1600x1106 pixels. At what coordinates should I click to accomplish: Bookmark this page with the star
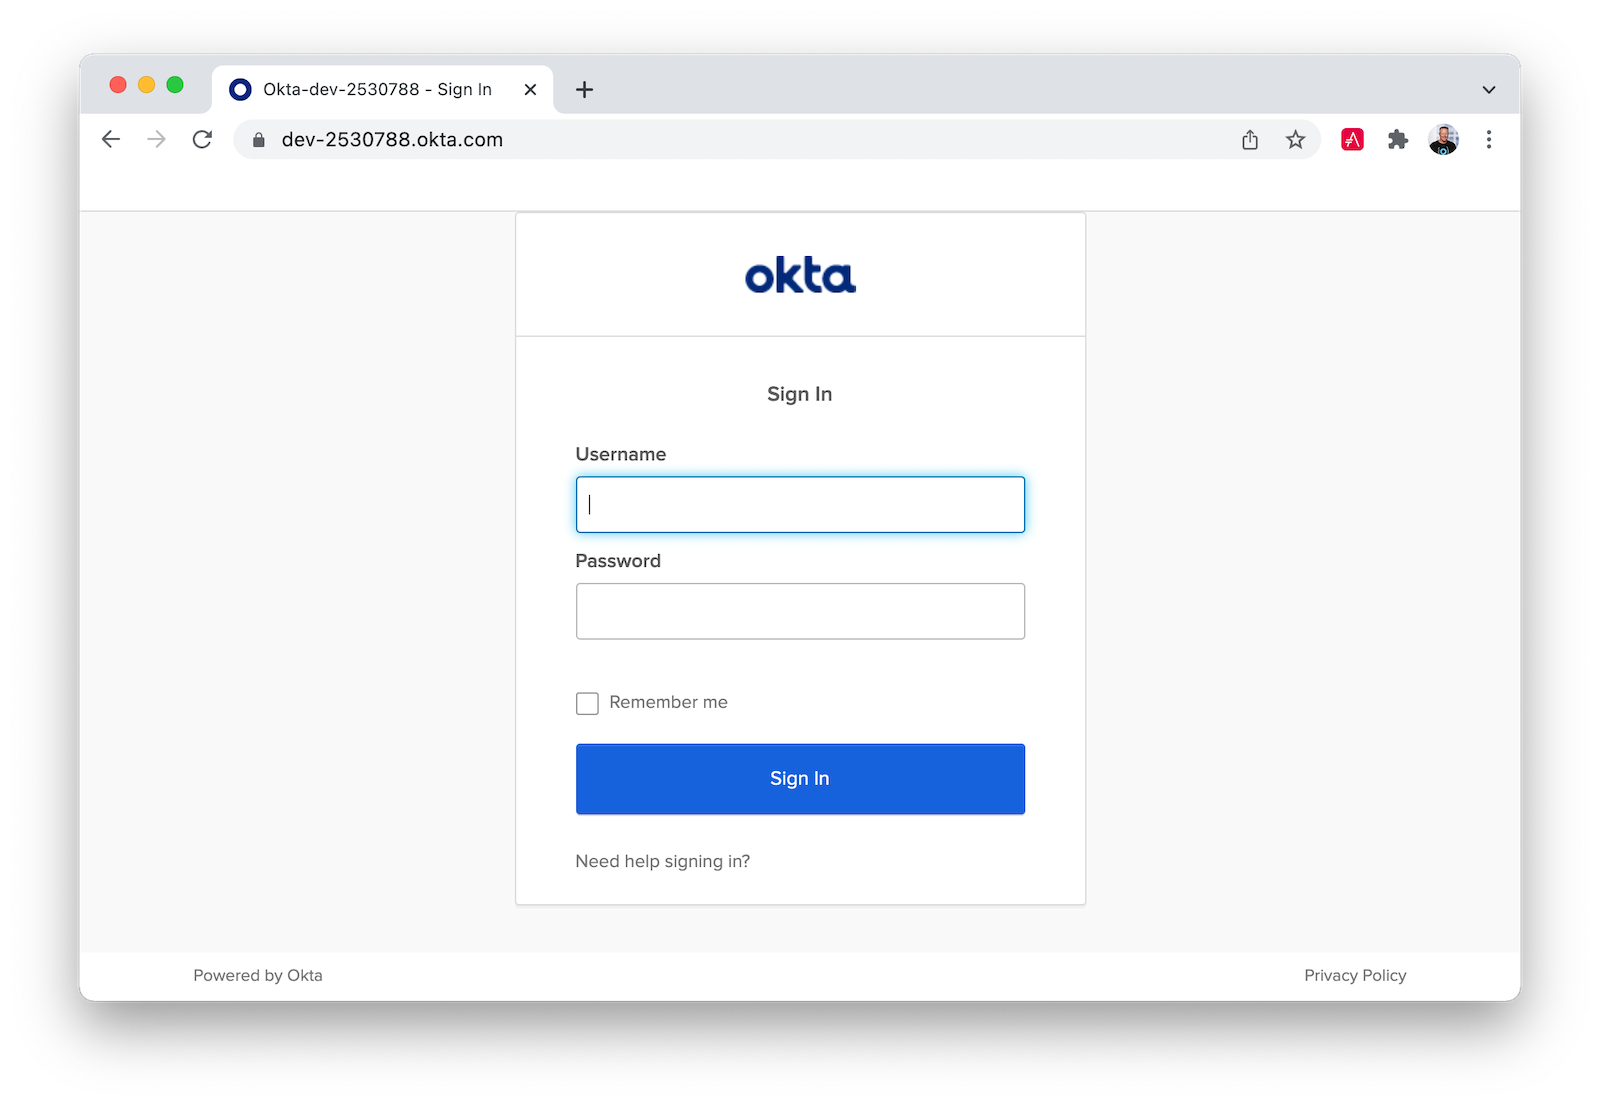(1296, 140)
